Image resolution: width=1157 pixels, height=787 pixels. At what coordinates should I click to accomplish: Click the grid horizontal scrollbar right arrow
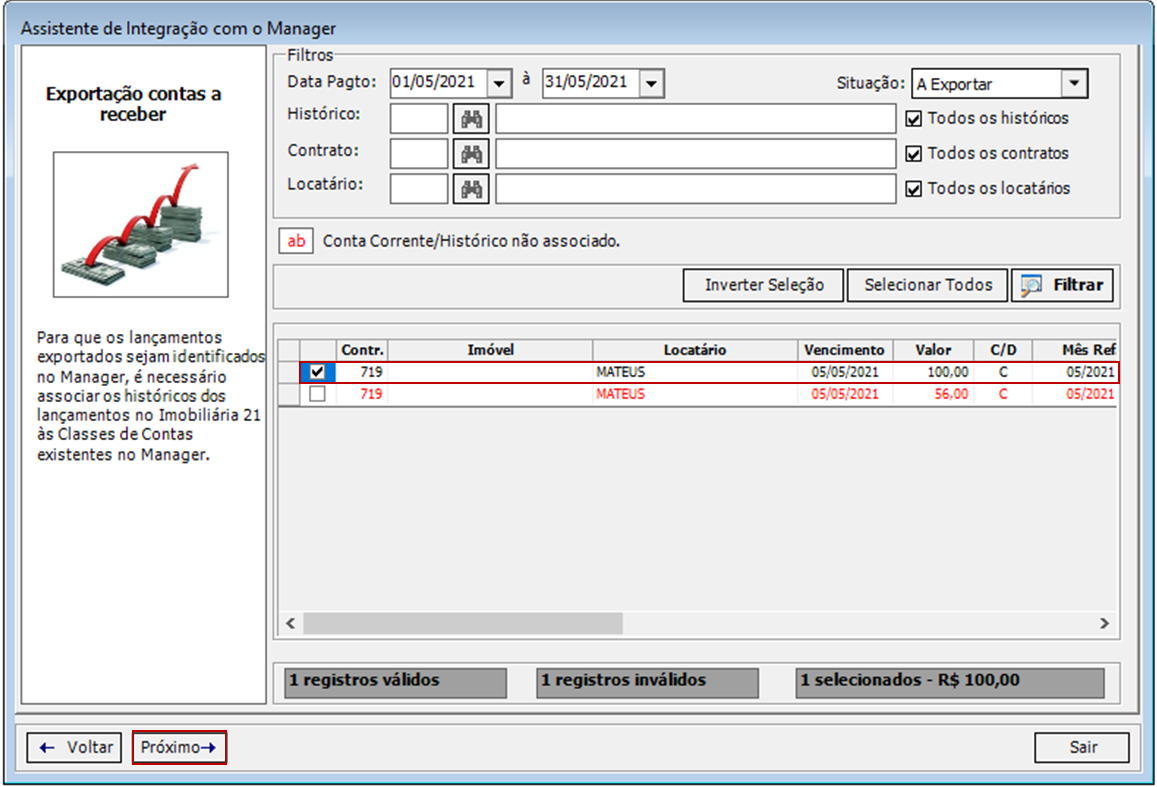pos(1105,623)
